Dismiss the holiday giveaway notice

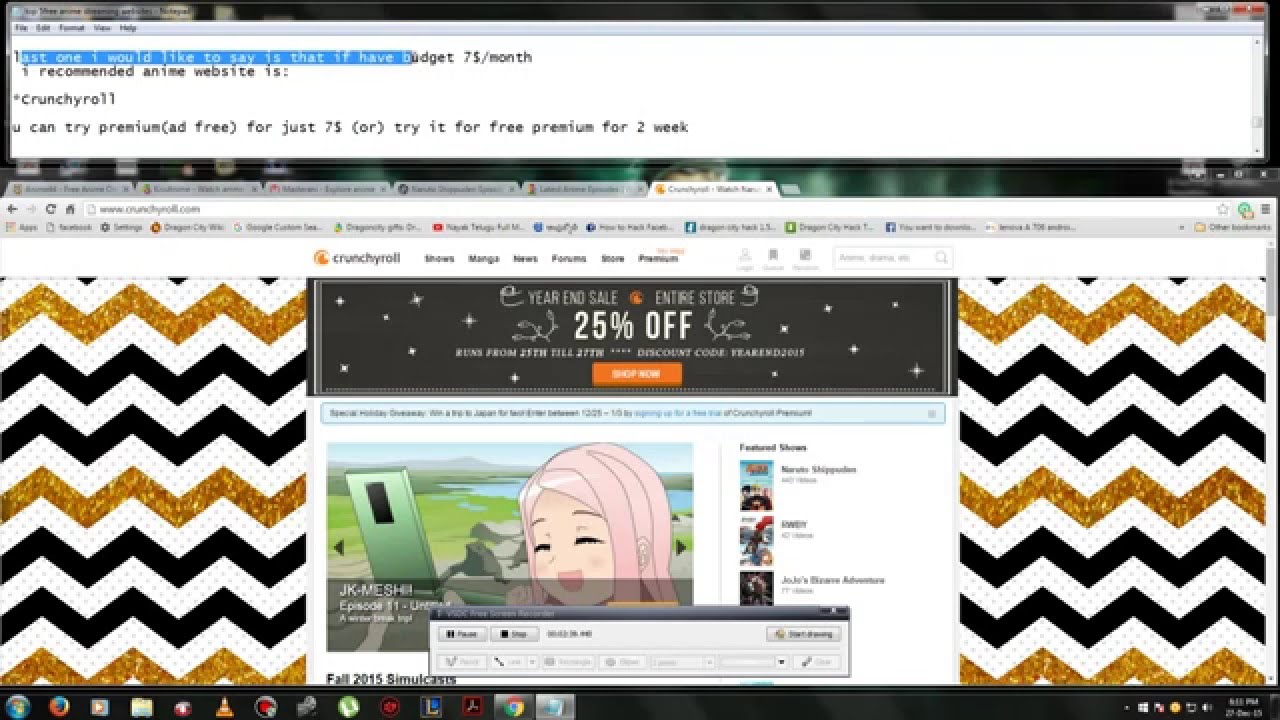point(932,413)
